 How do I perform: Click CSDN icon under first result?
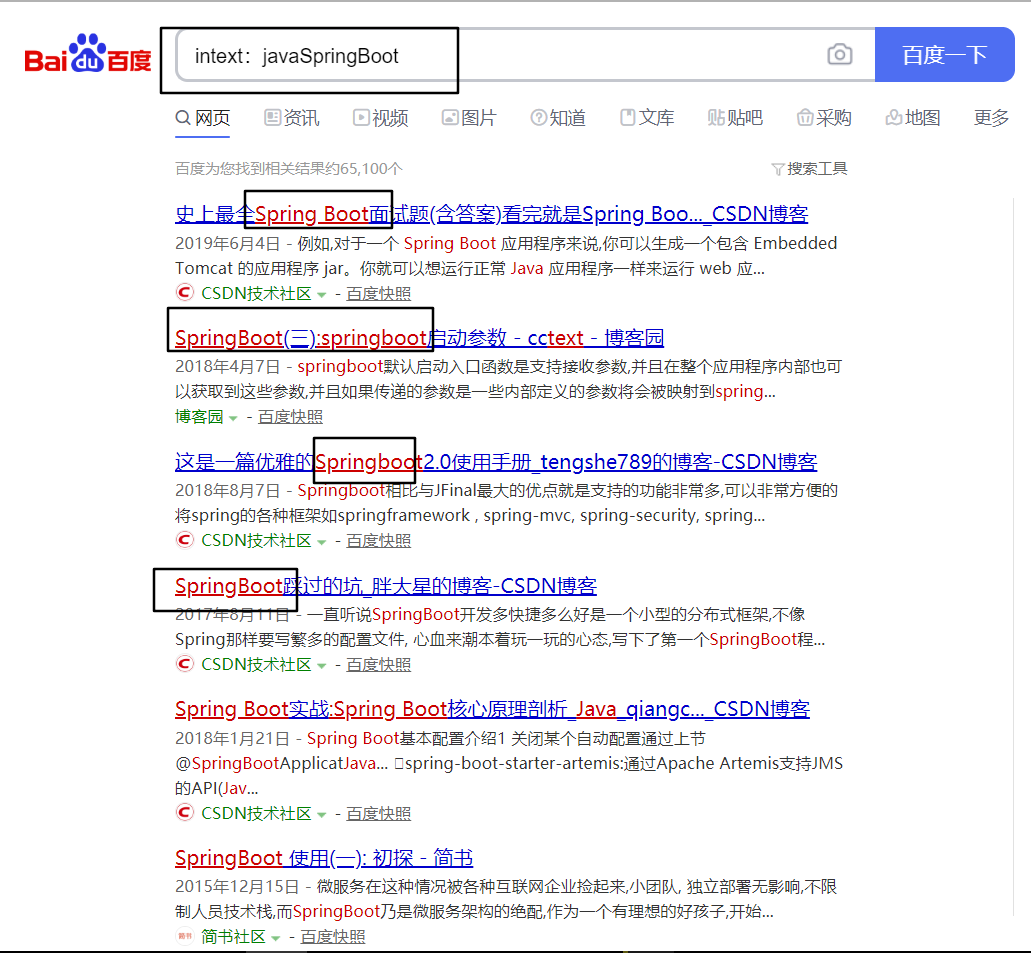(184, 293)
